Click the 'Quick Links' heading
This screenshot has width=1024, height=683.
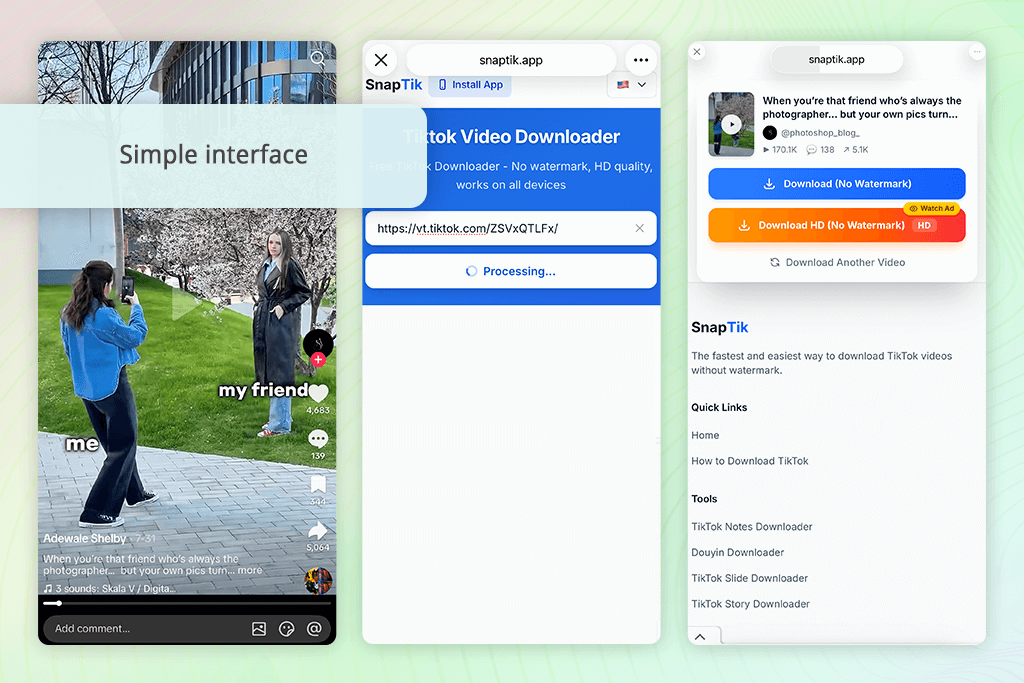coord(719,407)
